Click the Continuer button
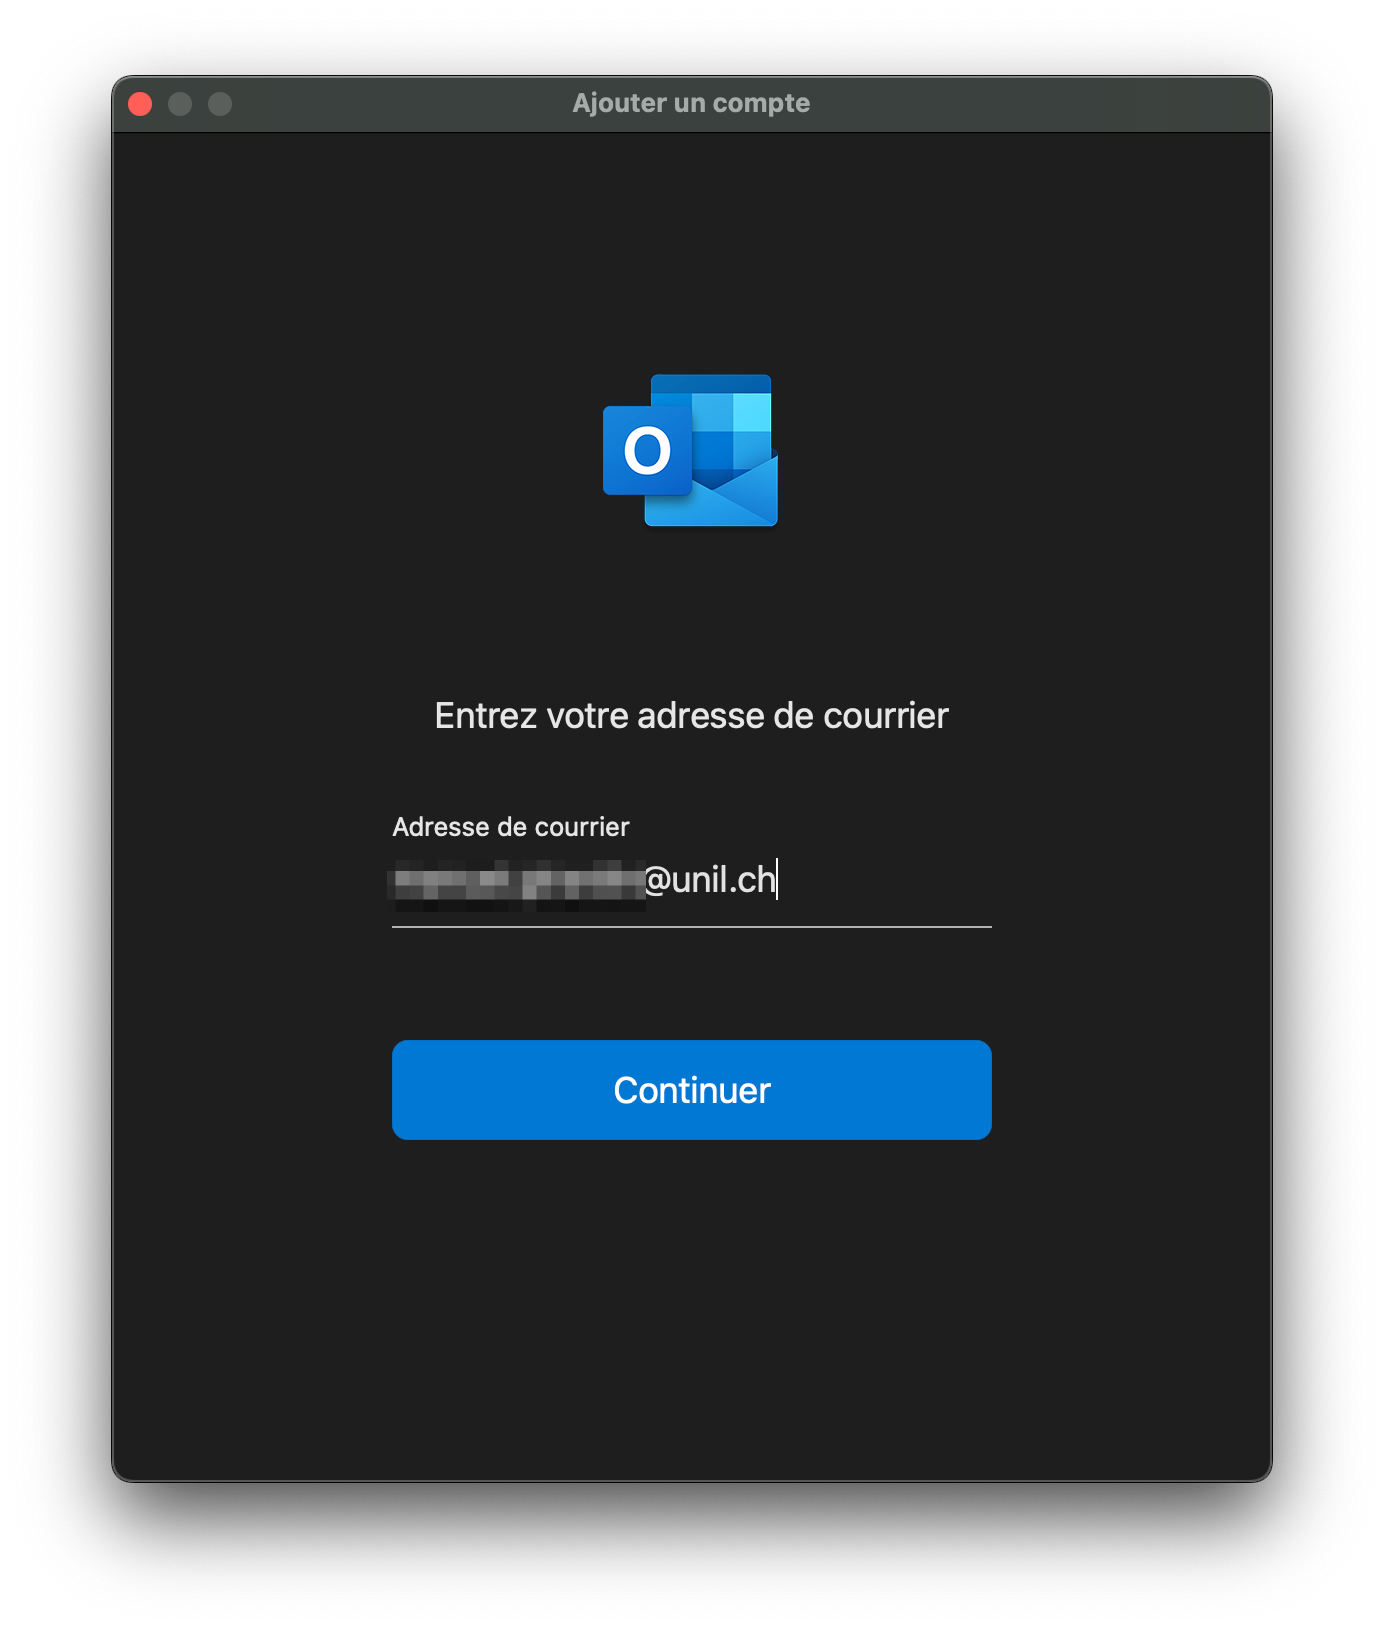 692,1090
